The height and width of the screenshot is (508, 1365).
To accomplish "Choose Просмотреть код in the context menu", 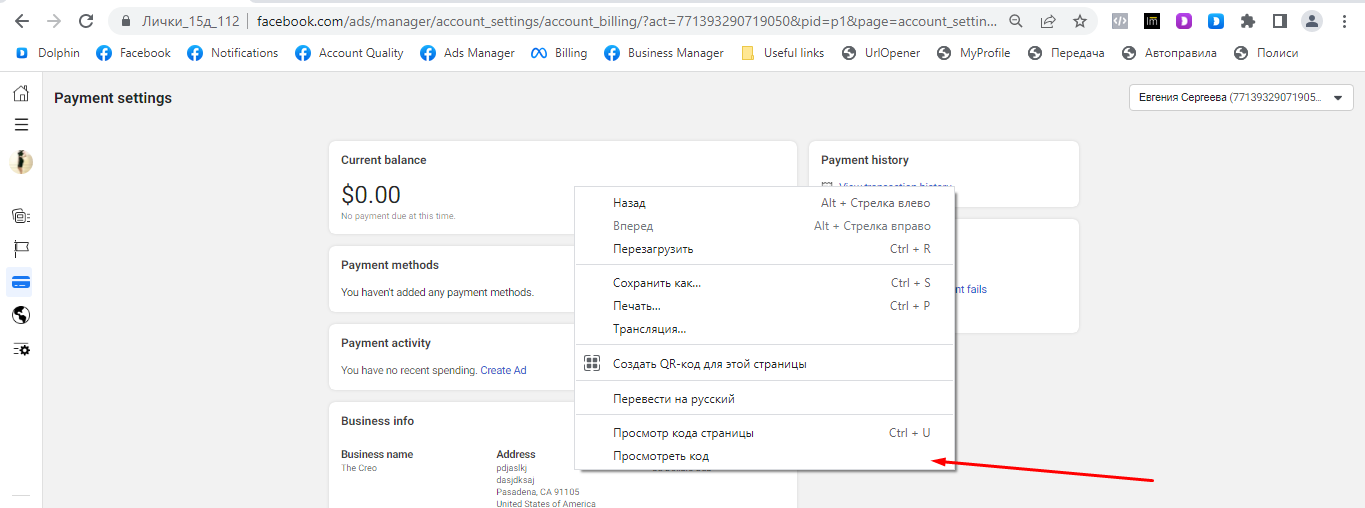I will tap(765, 456).
